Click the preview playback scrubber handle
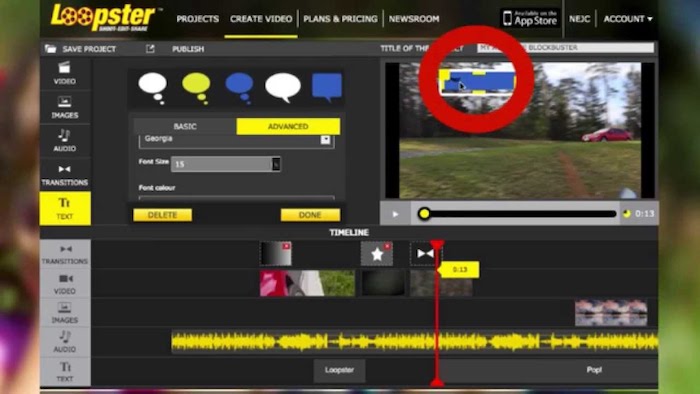 pos(424,214)
